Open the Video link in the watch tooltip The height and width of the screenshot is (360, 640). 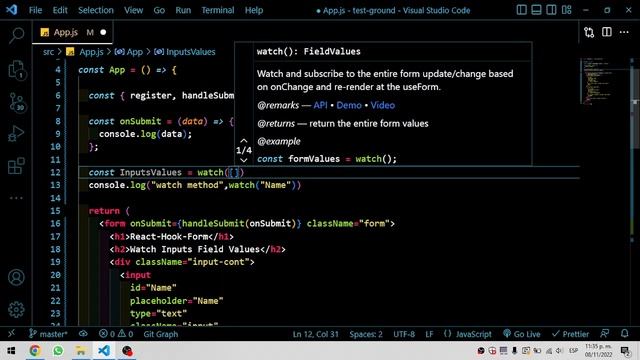point(383,105)
